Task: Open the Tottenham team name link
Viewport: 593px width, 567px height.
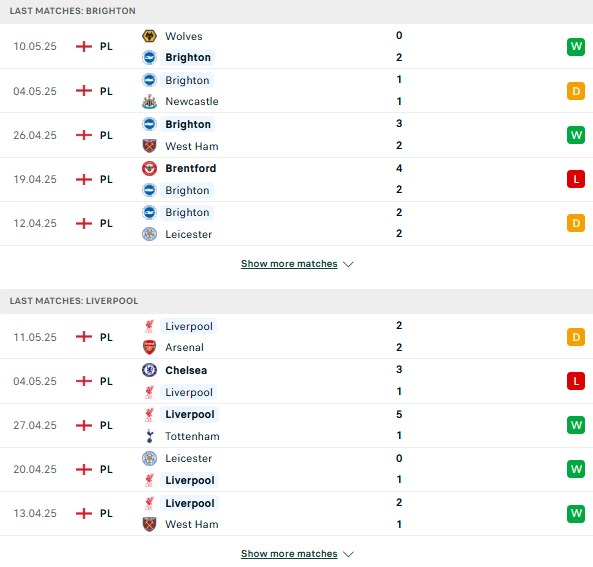Action: pyautogui.click(x=192, y=437)
